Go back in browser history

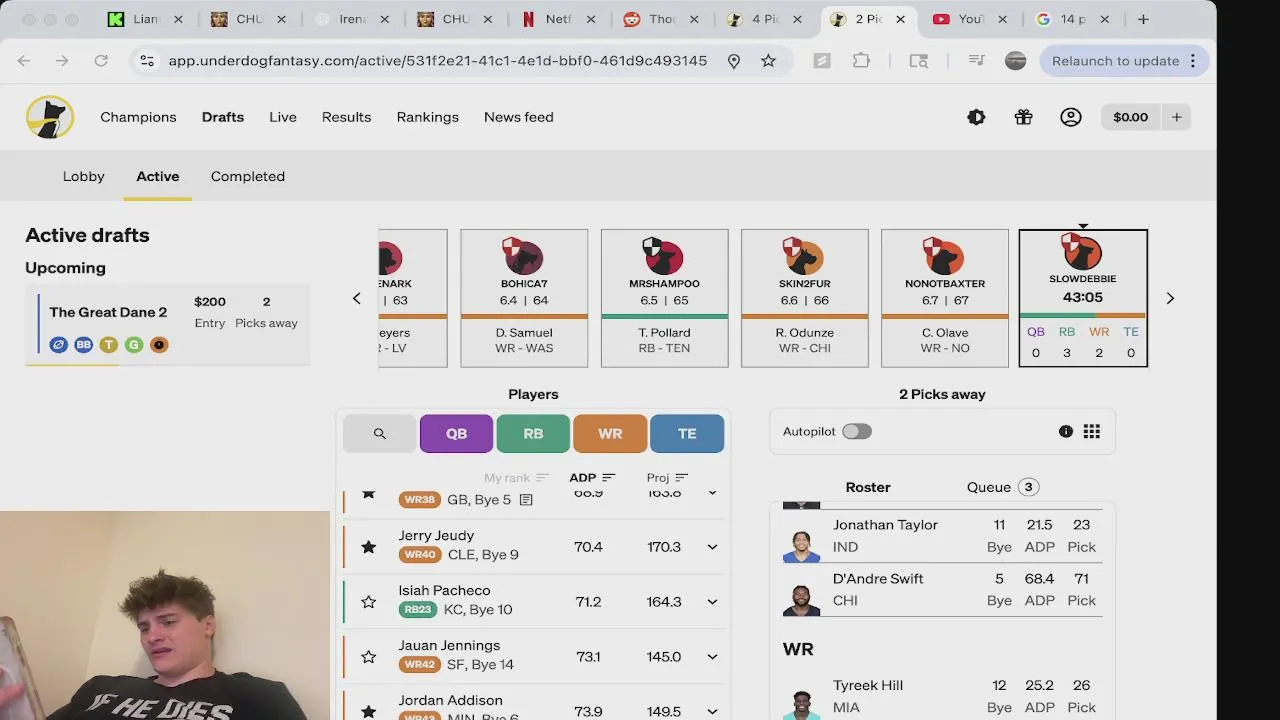24,61
